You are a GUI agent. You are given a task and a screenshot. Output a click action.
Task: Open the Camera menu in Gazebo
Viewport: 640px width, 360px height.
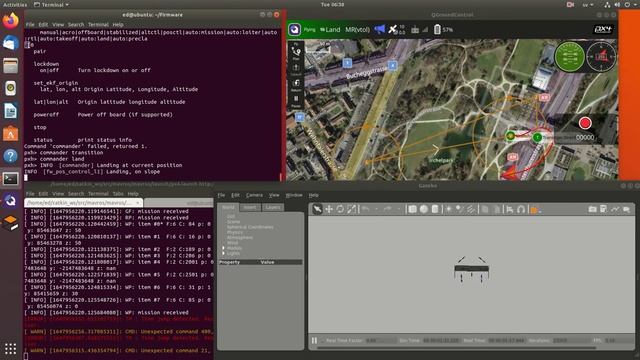pyautogui.click(x=254, y=195)
